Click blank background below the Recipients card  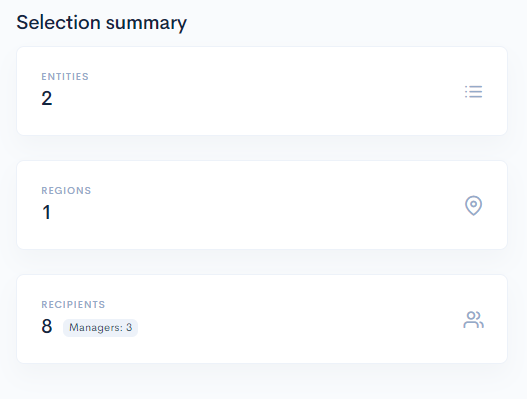tap(262, 382)
